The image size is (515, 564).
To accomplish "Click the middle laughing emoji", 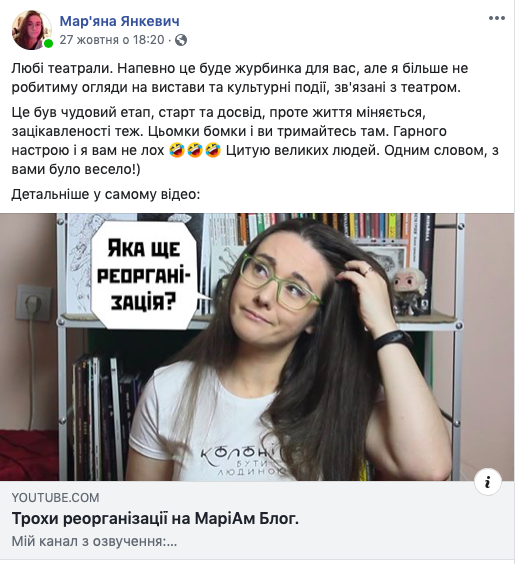I will click(x=195, y=150).
